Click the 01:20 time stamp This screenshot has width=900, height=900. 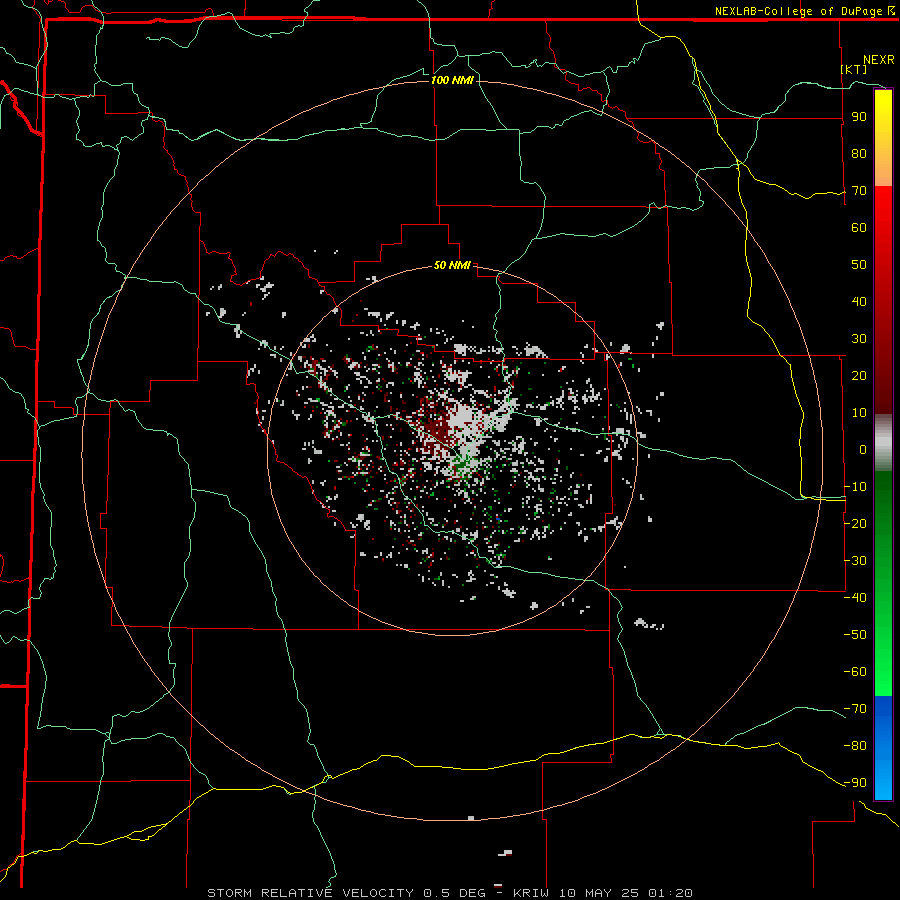tap(670, 893)
